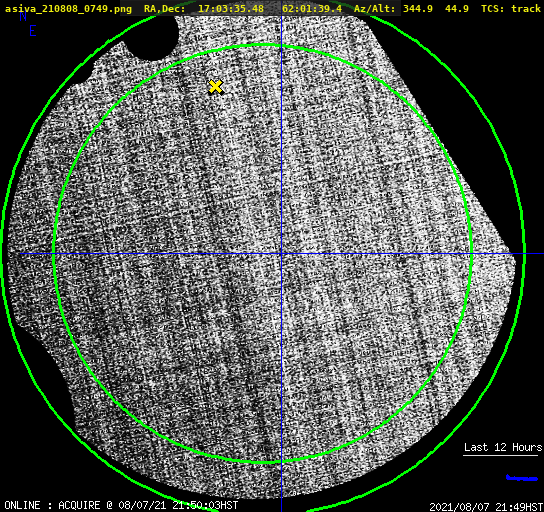Click the Az/Alt label in header
The height and width of the screenshot is (512, 544).
click(374, 9)
